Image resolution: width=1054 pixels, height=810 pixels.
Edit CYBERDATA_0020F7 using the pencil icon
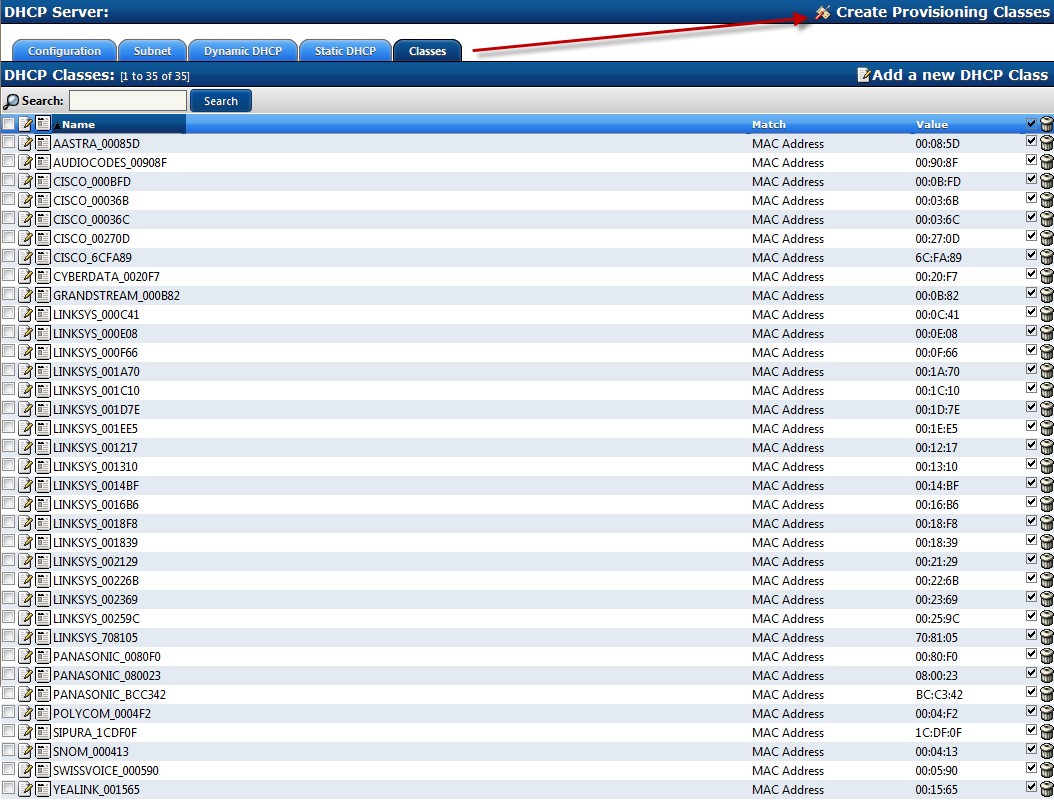[x=26, y=276]
